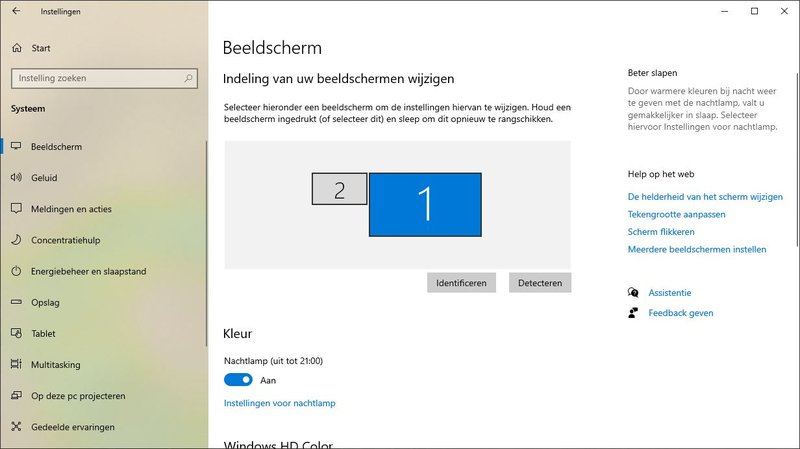Click the Beeldscherm page heading

click(x=272, y=48)
